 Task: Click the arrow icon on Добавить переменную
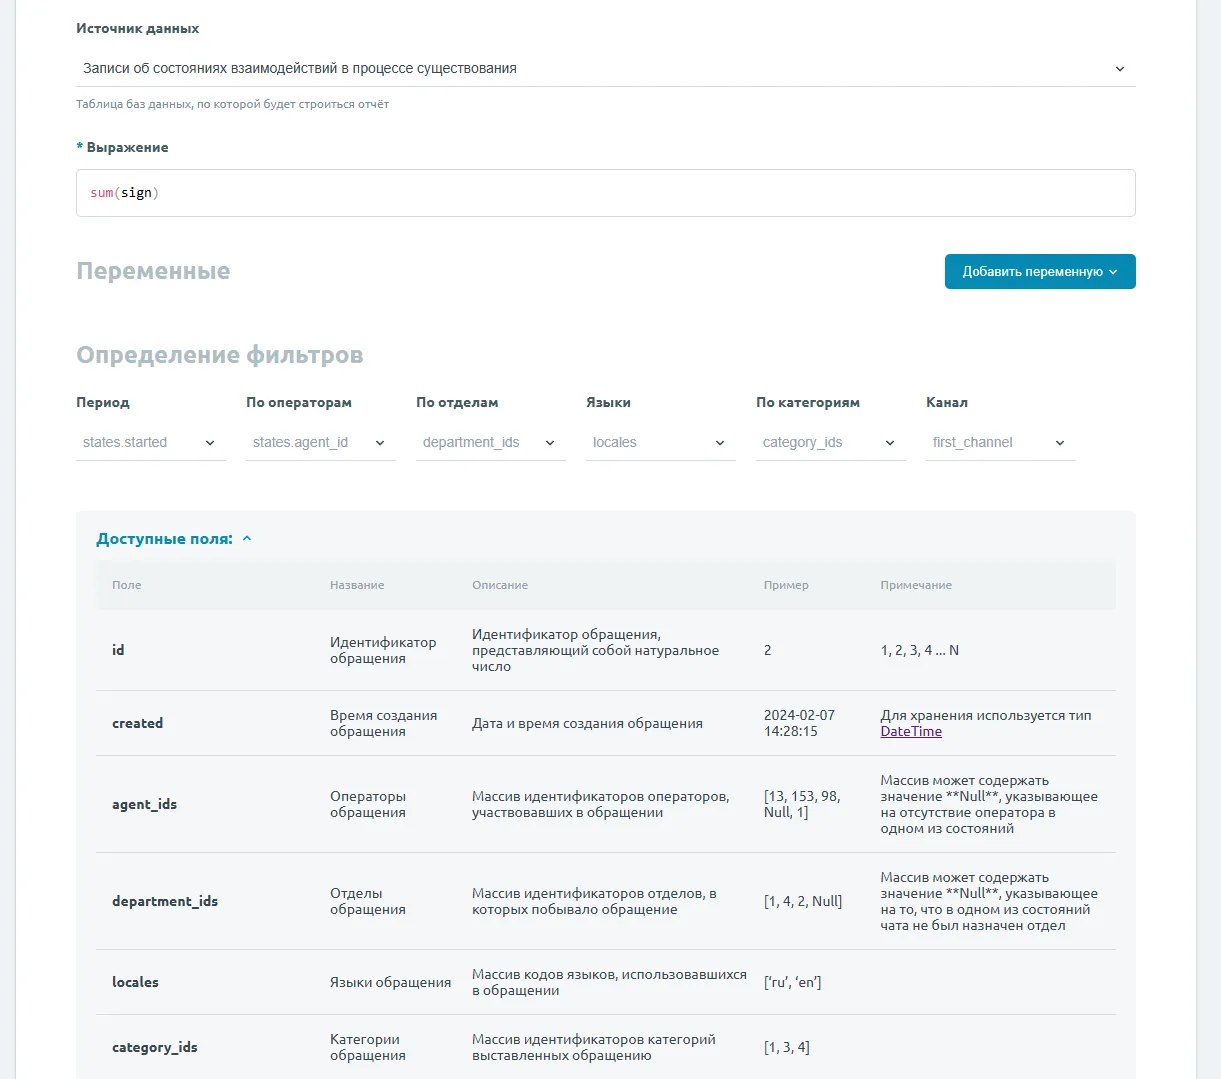point(1113,272)
